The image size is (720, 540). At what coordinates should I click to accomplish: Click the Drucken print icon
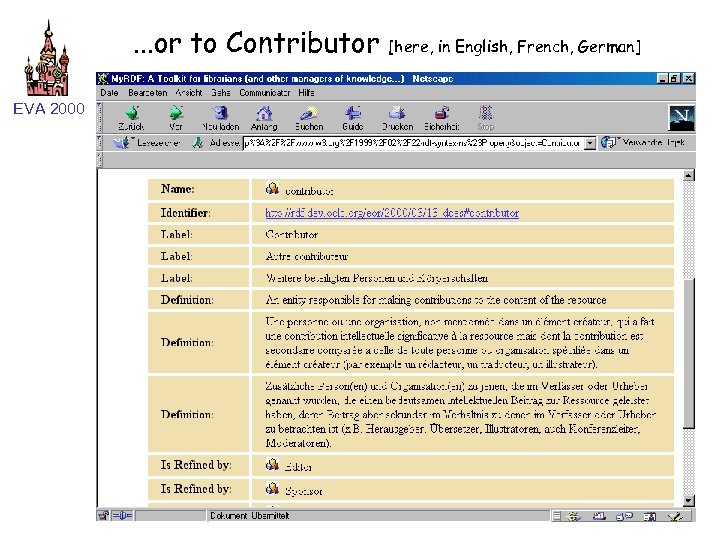pos(397,112)
